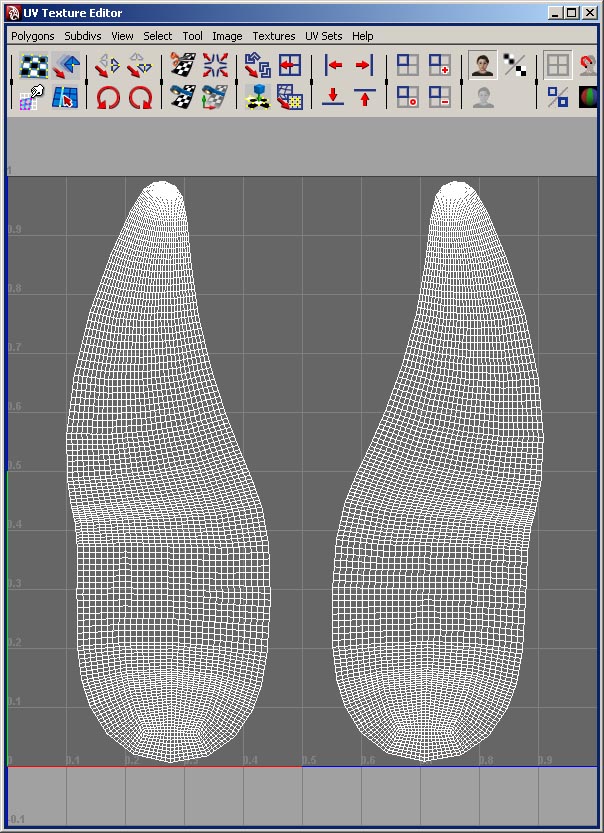Toggle the display image face icon
Image resolution: width=604 pixels, height=833 pixels.
pyautogui.click(x=485, y=66)
